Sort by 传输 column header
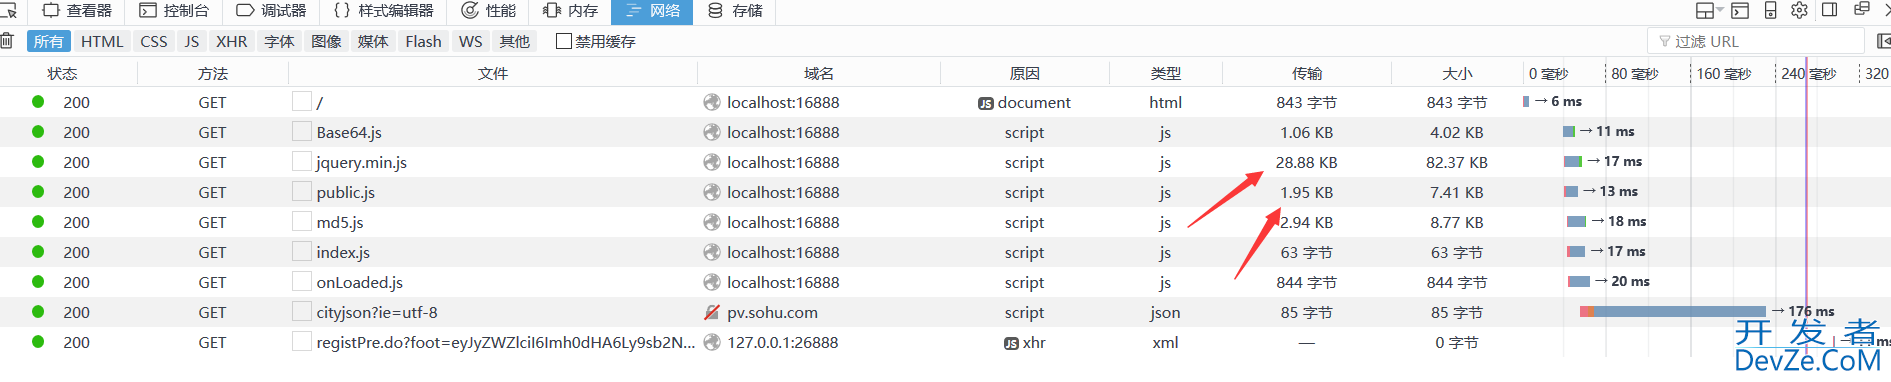This screenshot has height=382, width=1891. point(1307,73)
